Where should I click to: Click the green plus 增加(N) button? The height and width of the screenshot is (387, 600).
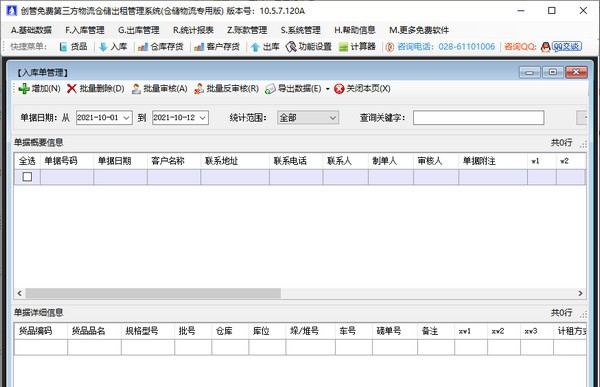pos(39,89)
